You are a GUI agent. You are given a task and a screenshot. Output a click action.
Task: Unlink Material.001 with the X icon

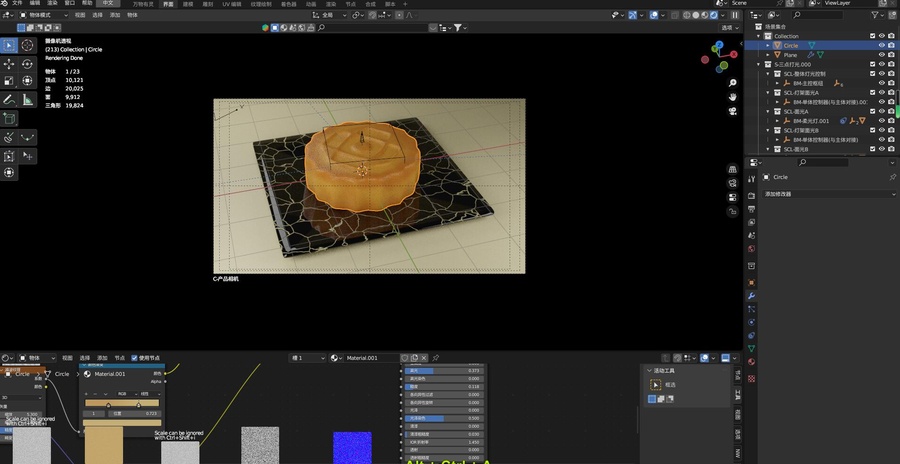coord(424,358)
